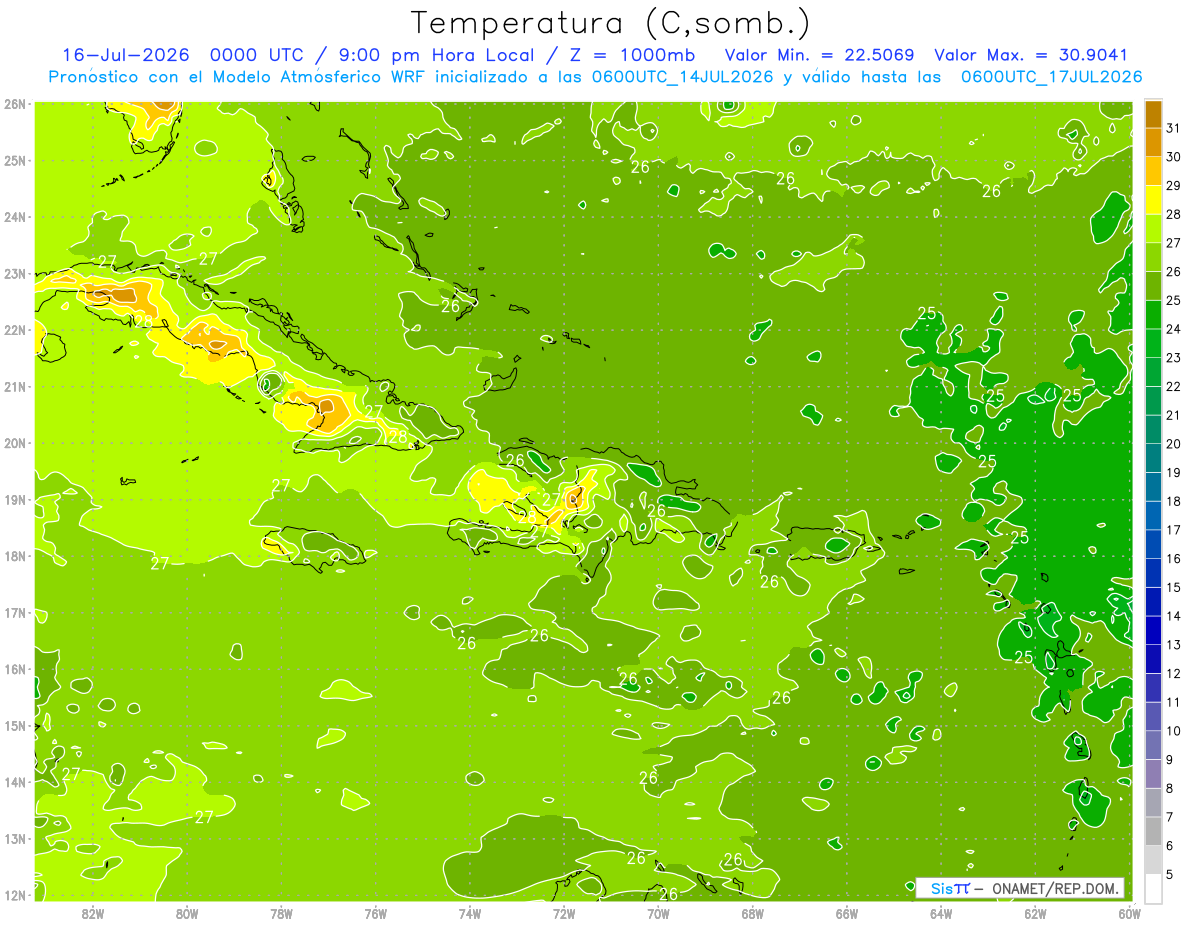Click the green legend swatch between 24 and 25
The image size is (1200, 927).
coord(1153,314)
